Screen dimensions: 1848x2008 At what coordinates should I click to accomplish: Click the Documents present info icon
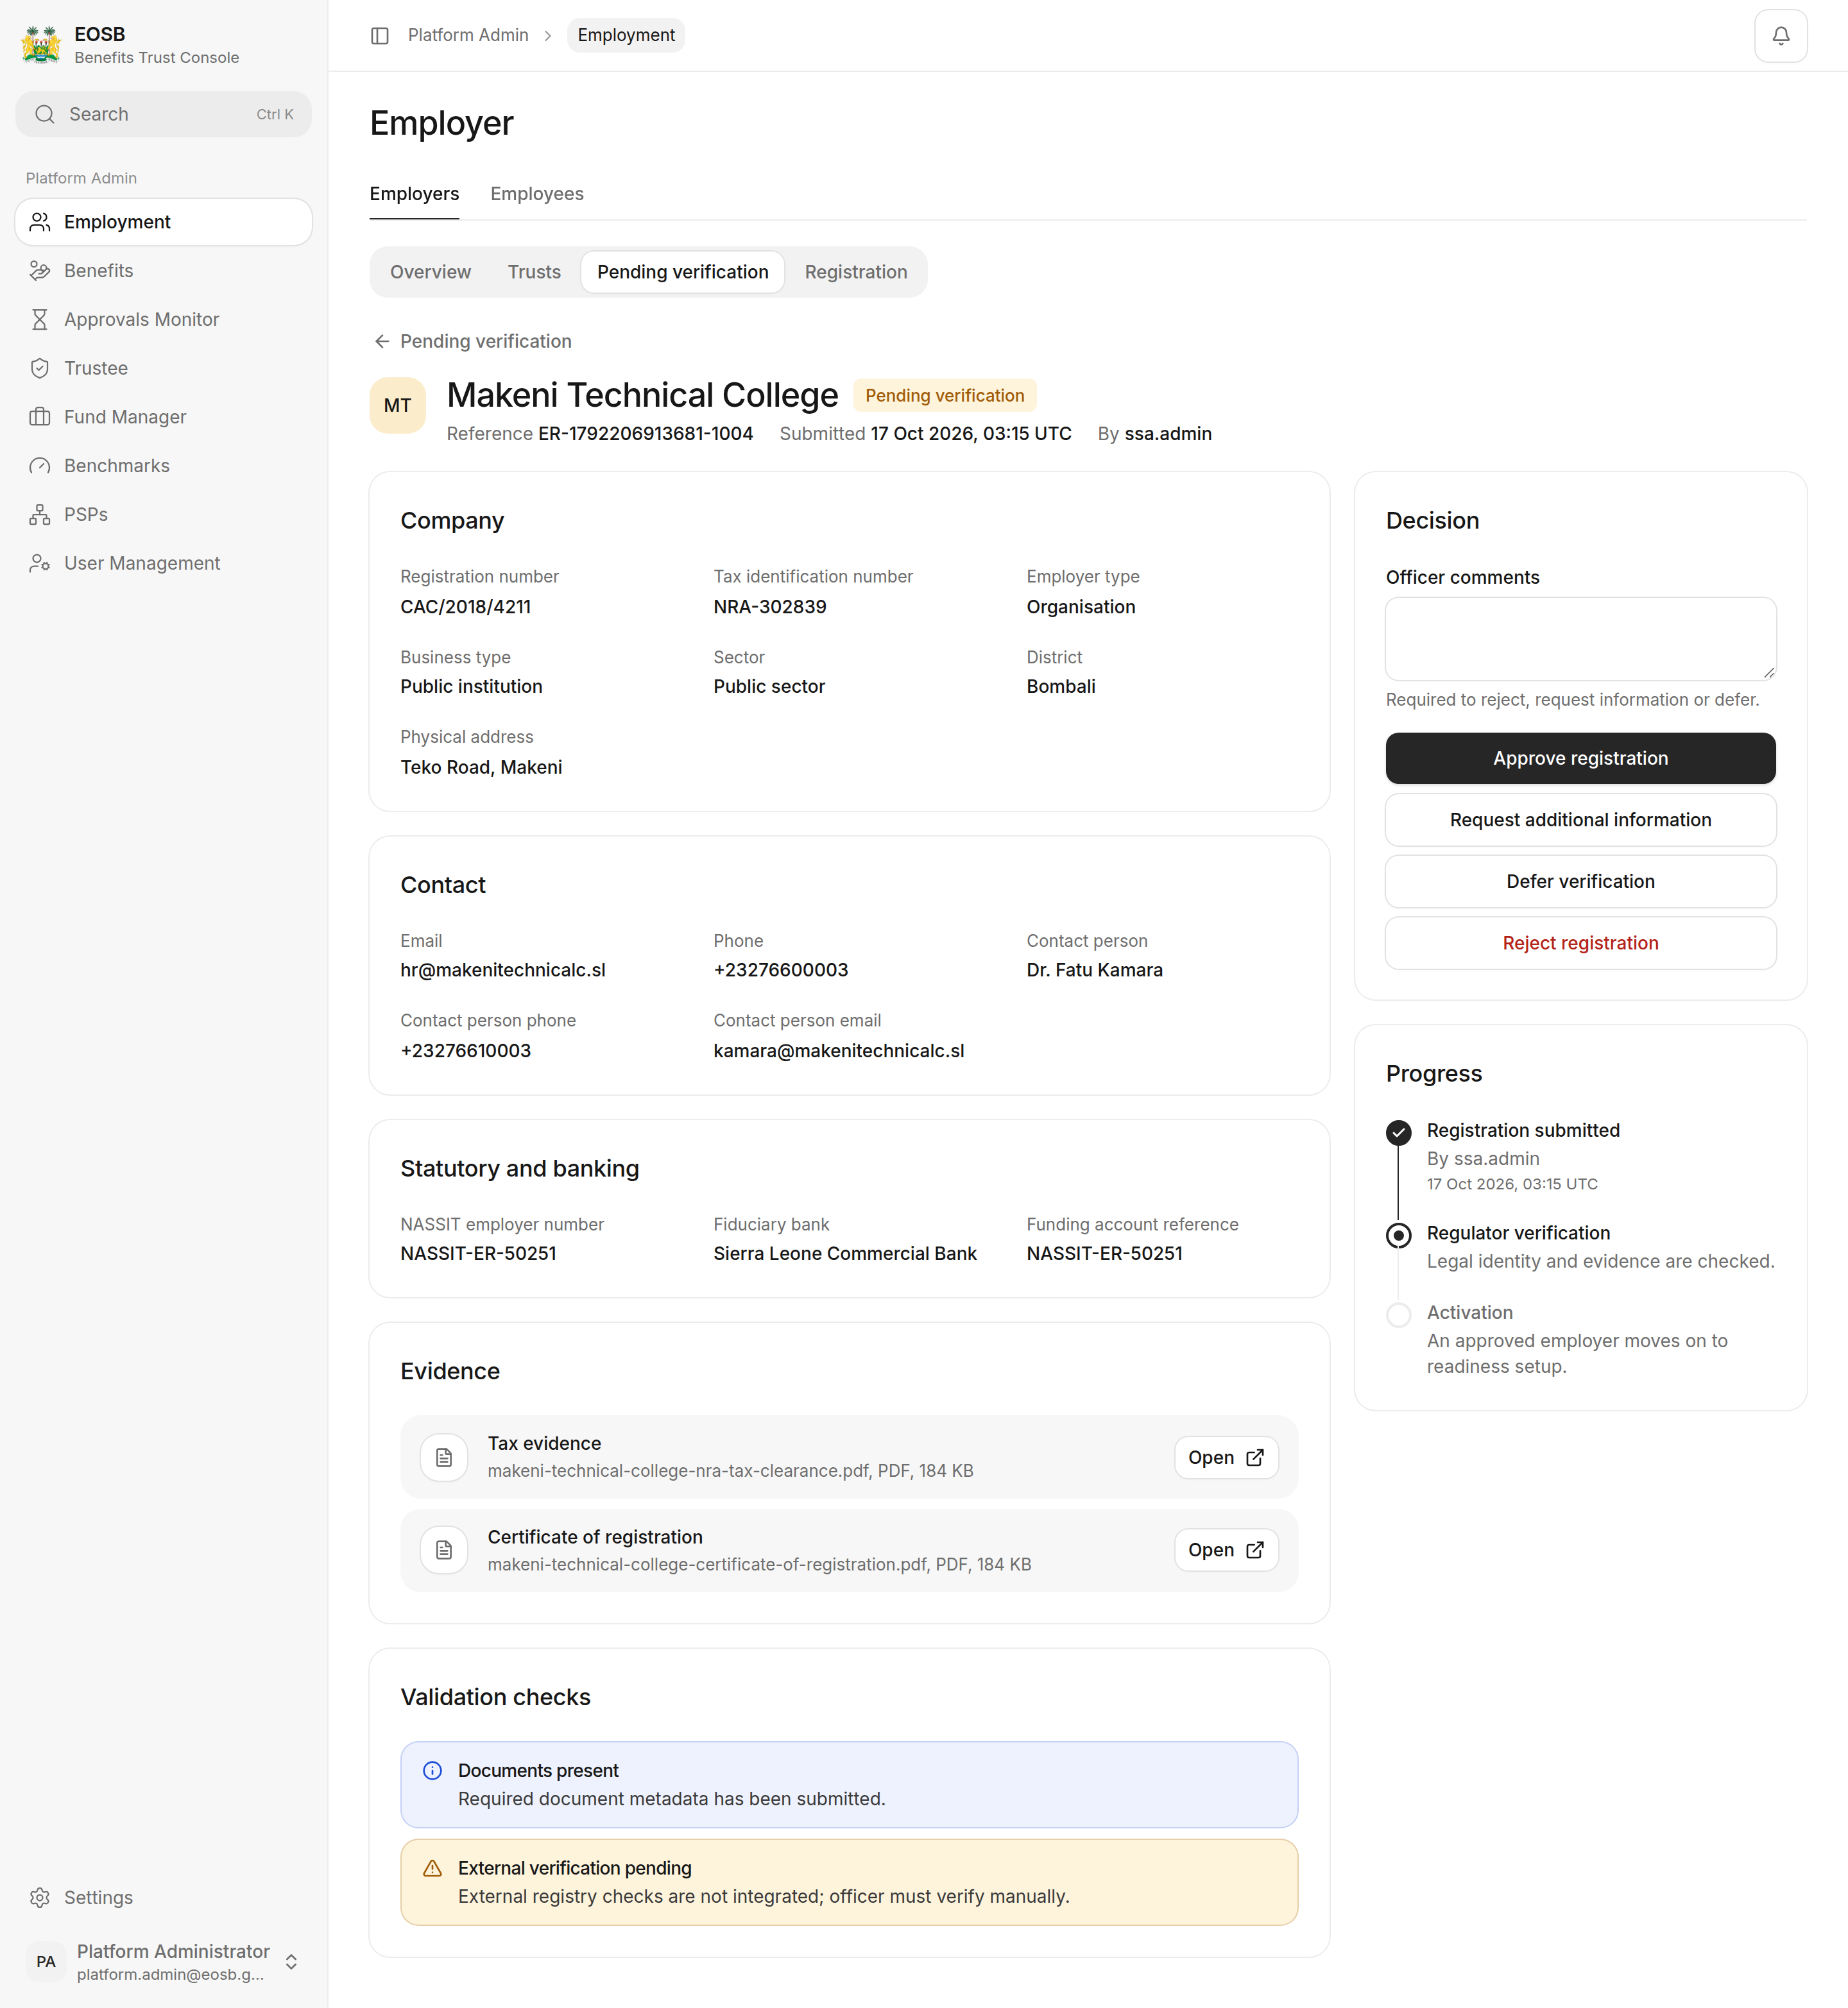[x=433, y=1771]
